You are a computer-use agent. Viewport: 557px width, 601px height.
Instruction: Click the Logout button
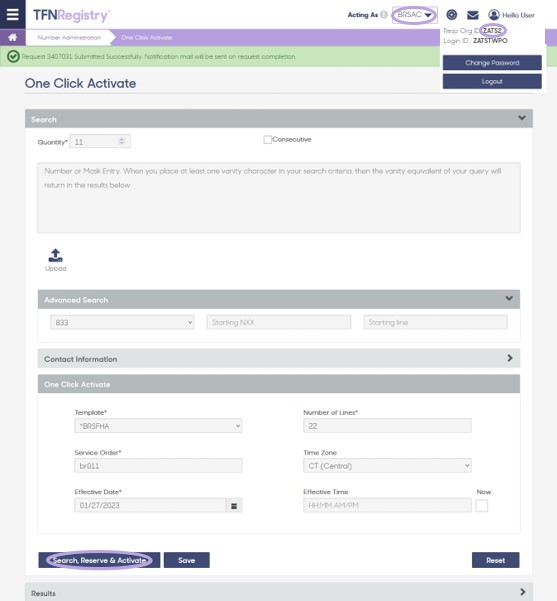pyautogui.click(x=492, y=81)
